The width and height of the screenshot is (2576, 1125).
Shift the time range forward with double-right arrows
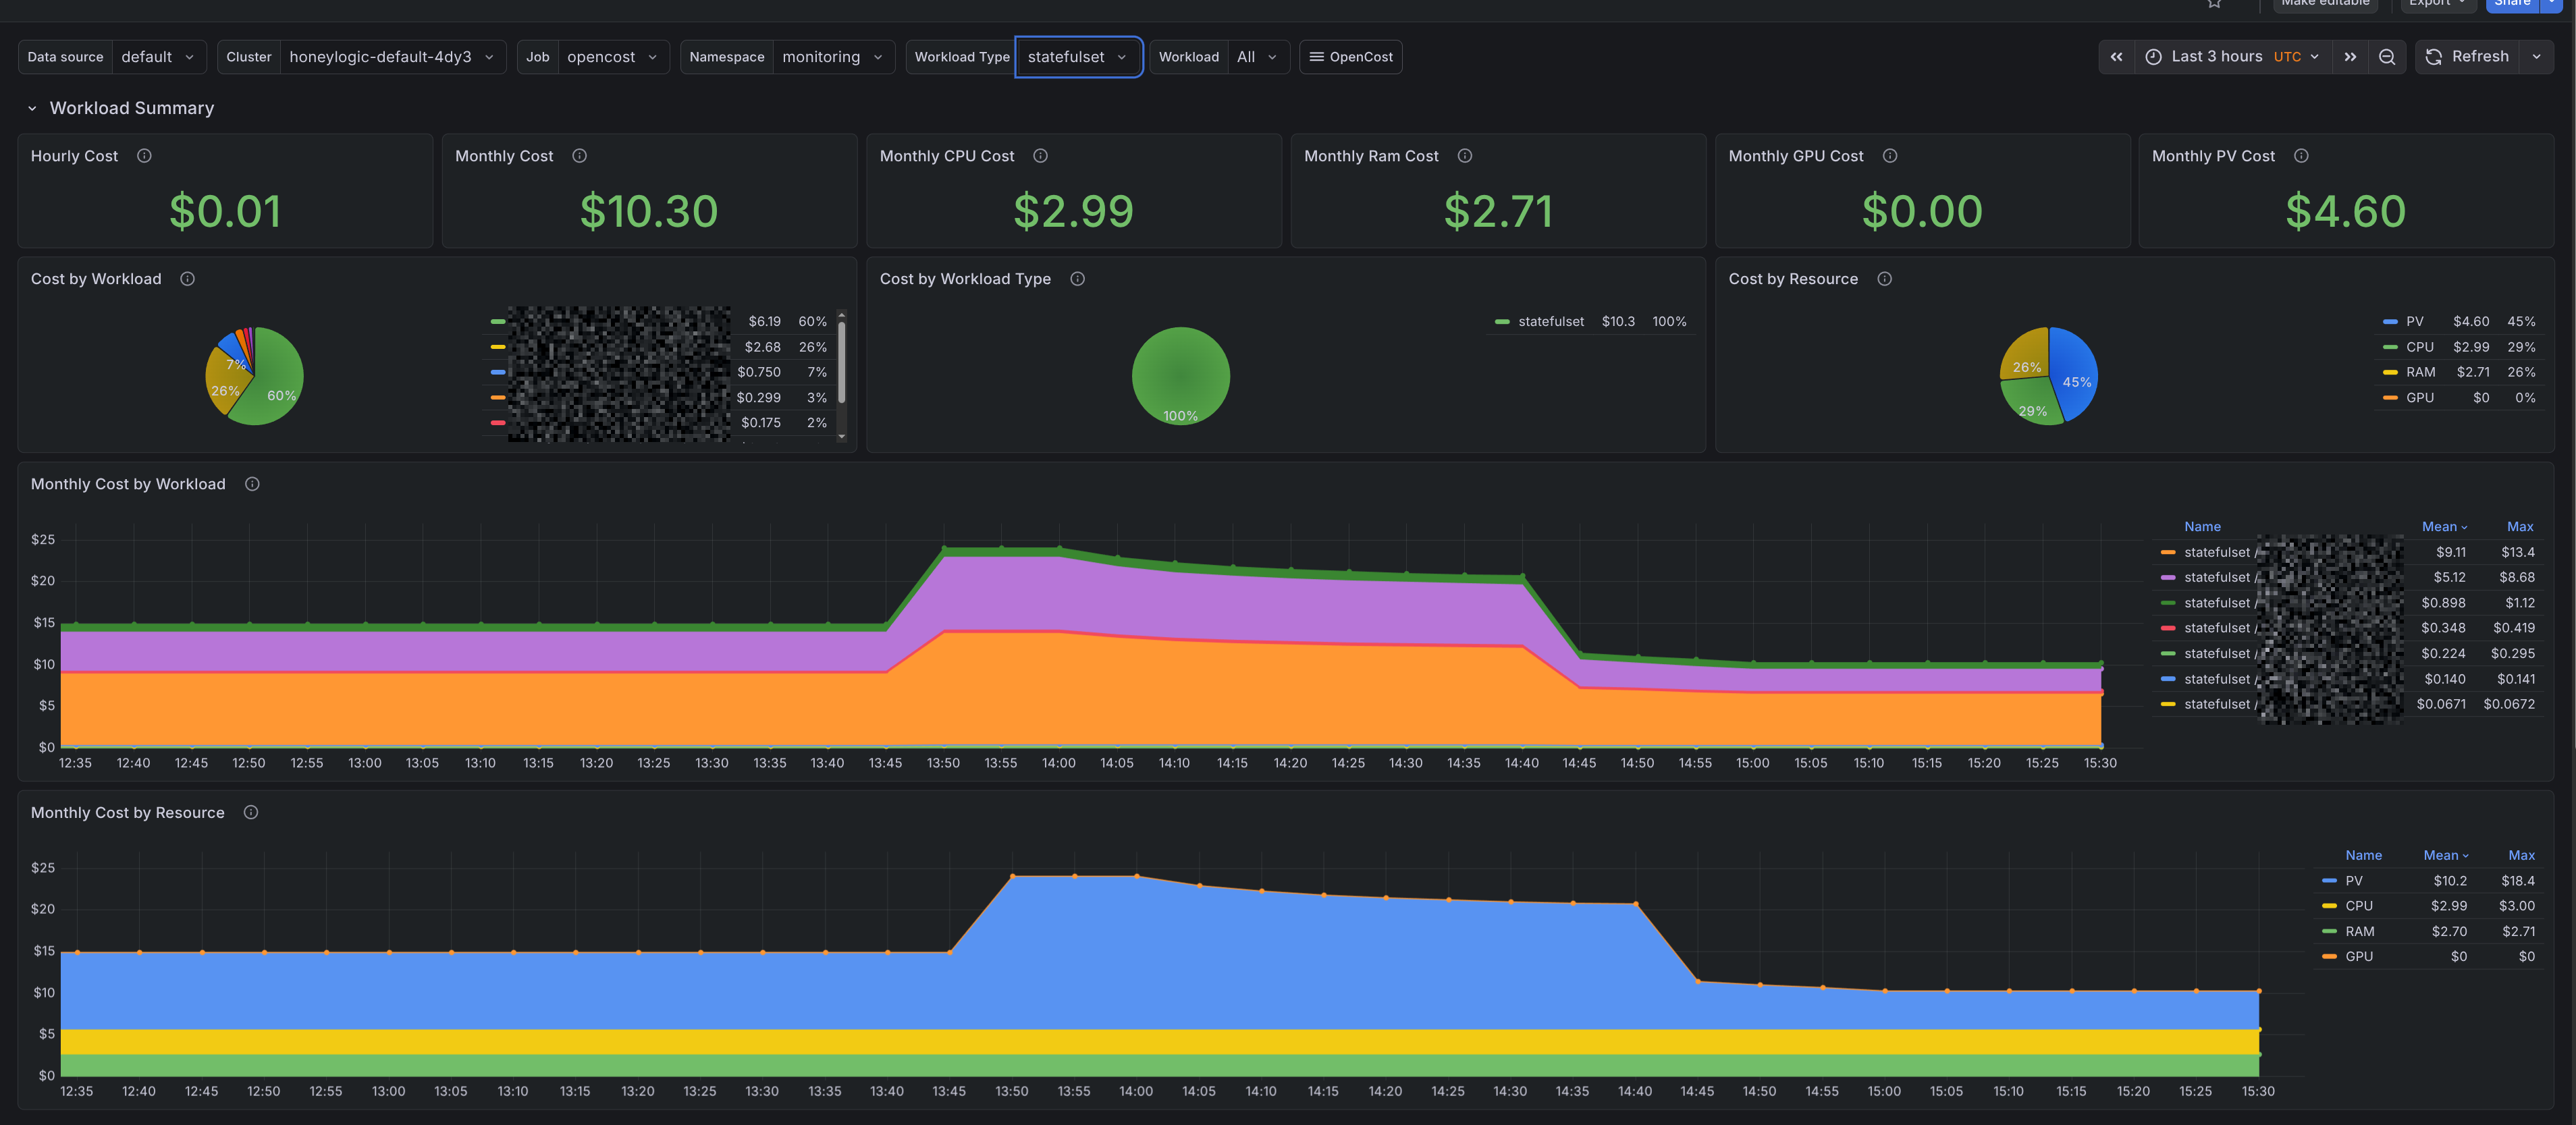point(2350,57)
